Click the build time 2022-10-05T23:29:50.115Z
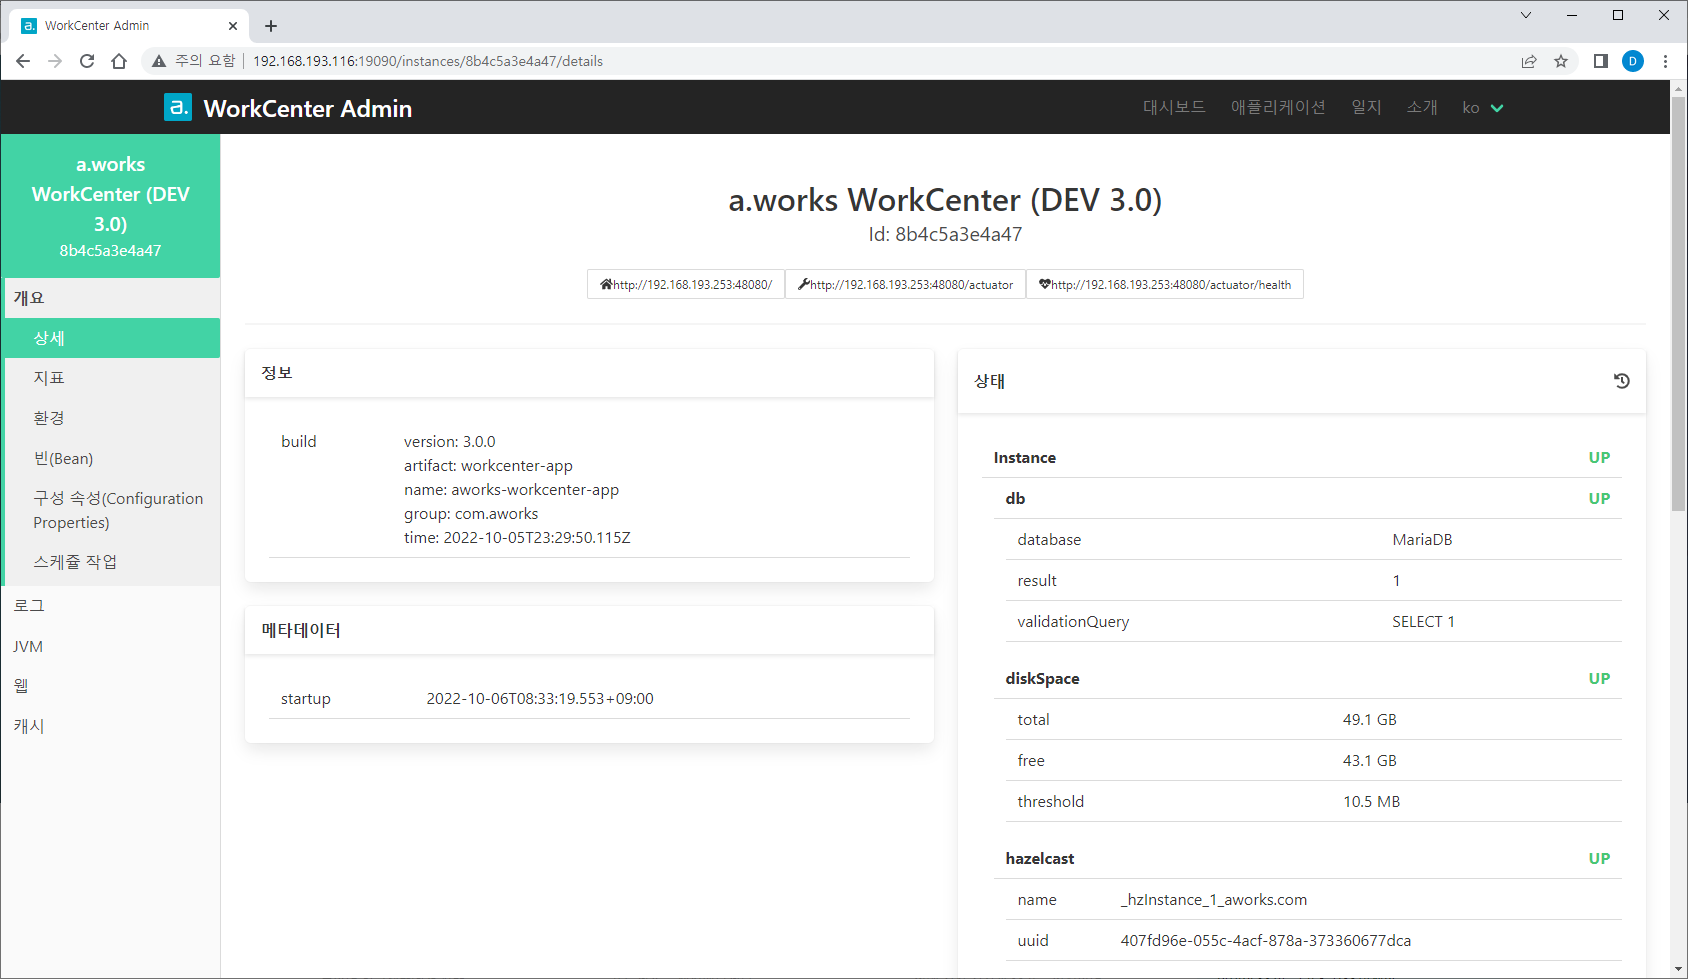This screenshot has width=1688, height=979. (517, 537)
